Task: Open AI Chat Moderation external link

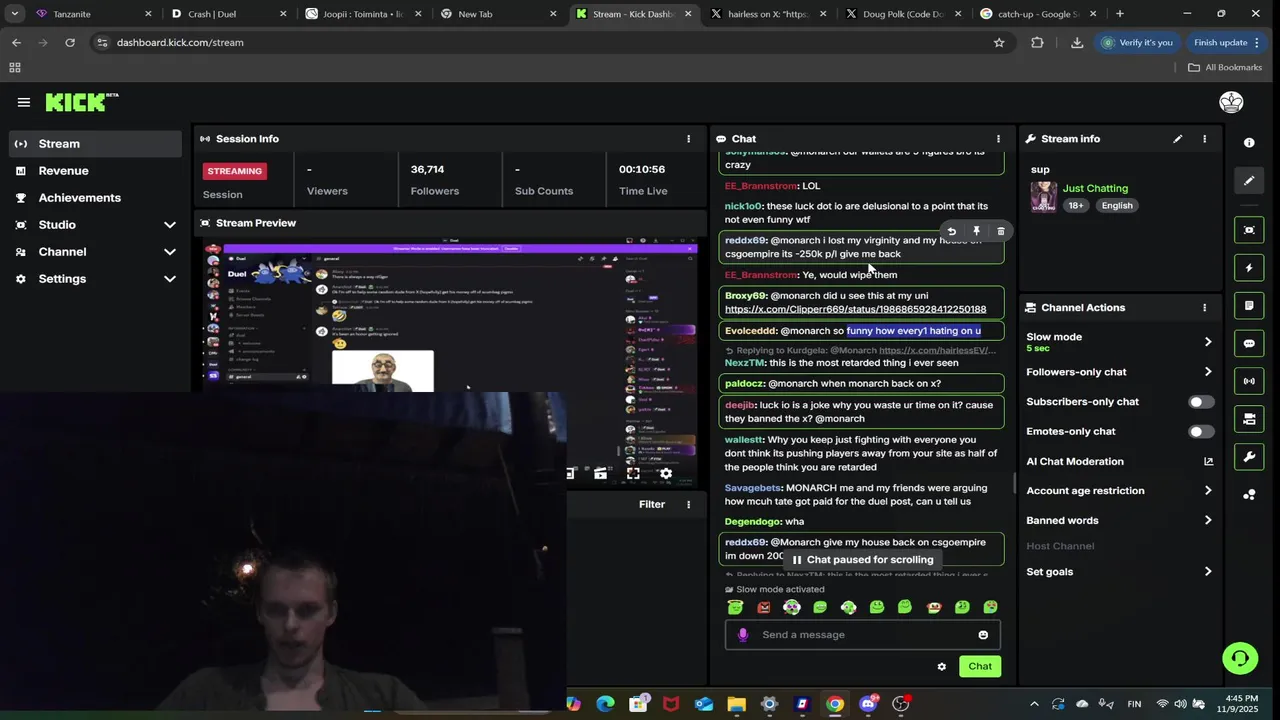Action: pos(1208,462)
